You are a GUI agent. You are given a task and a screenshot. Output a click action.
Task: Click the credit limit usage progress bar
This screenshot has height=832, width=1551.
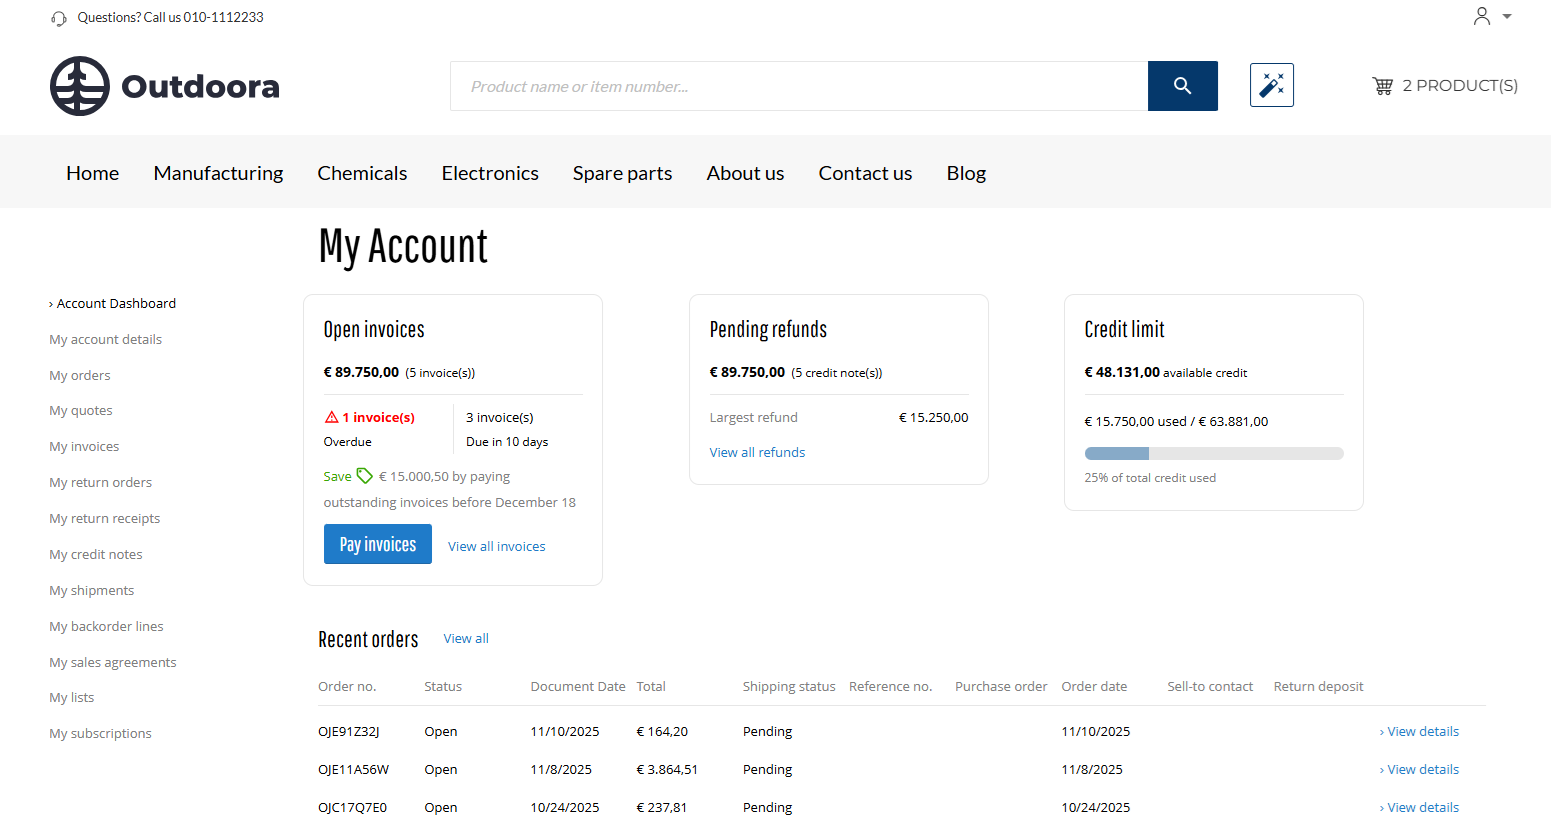tap(1213, 454)
